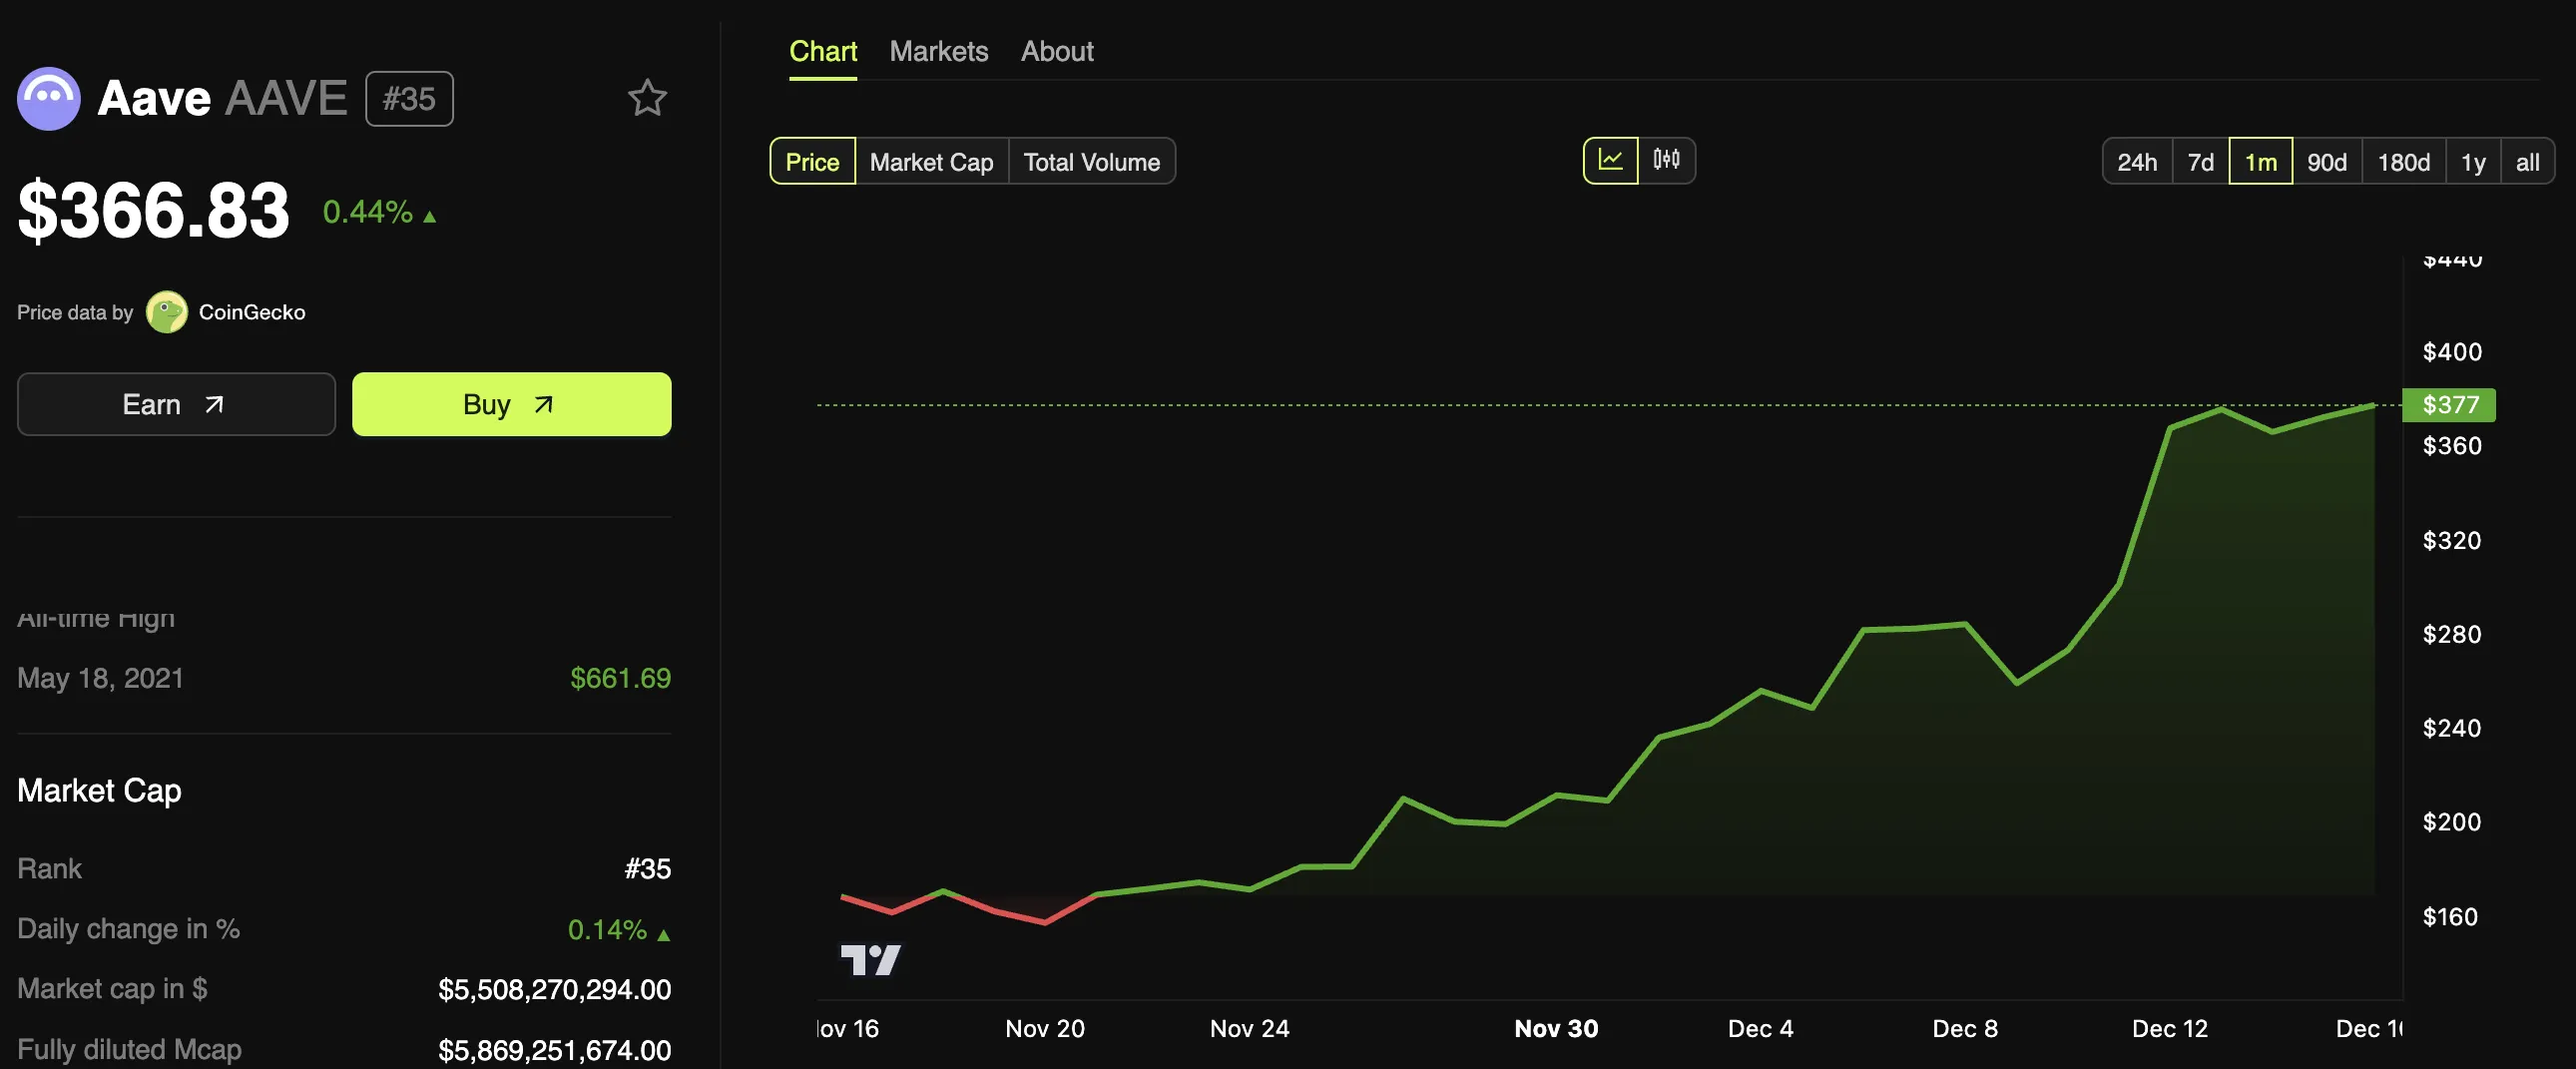
Task: Click the $661.69 all-time high value
Action: [620, 678]
